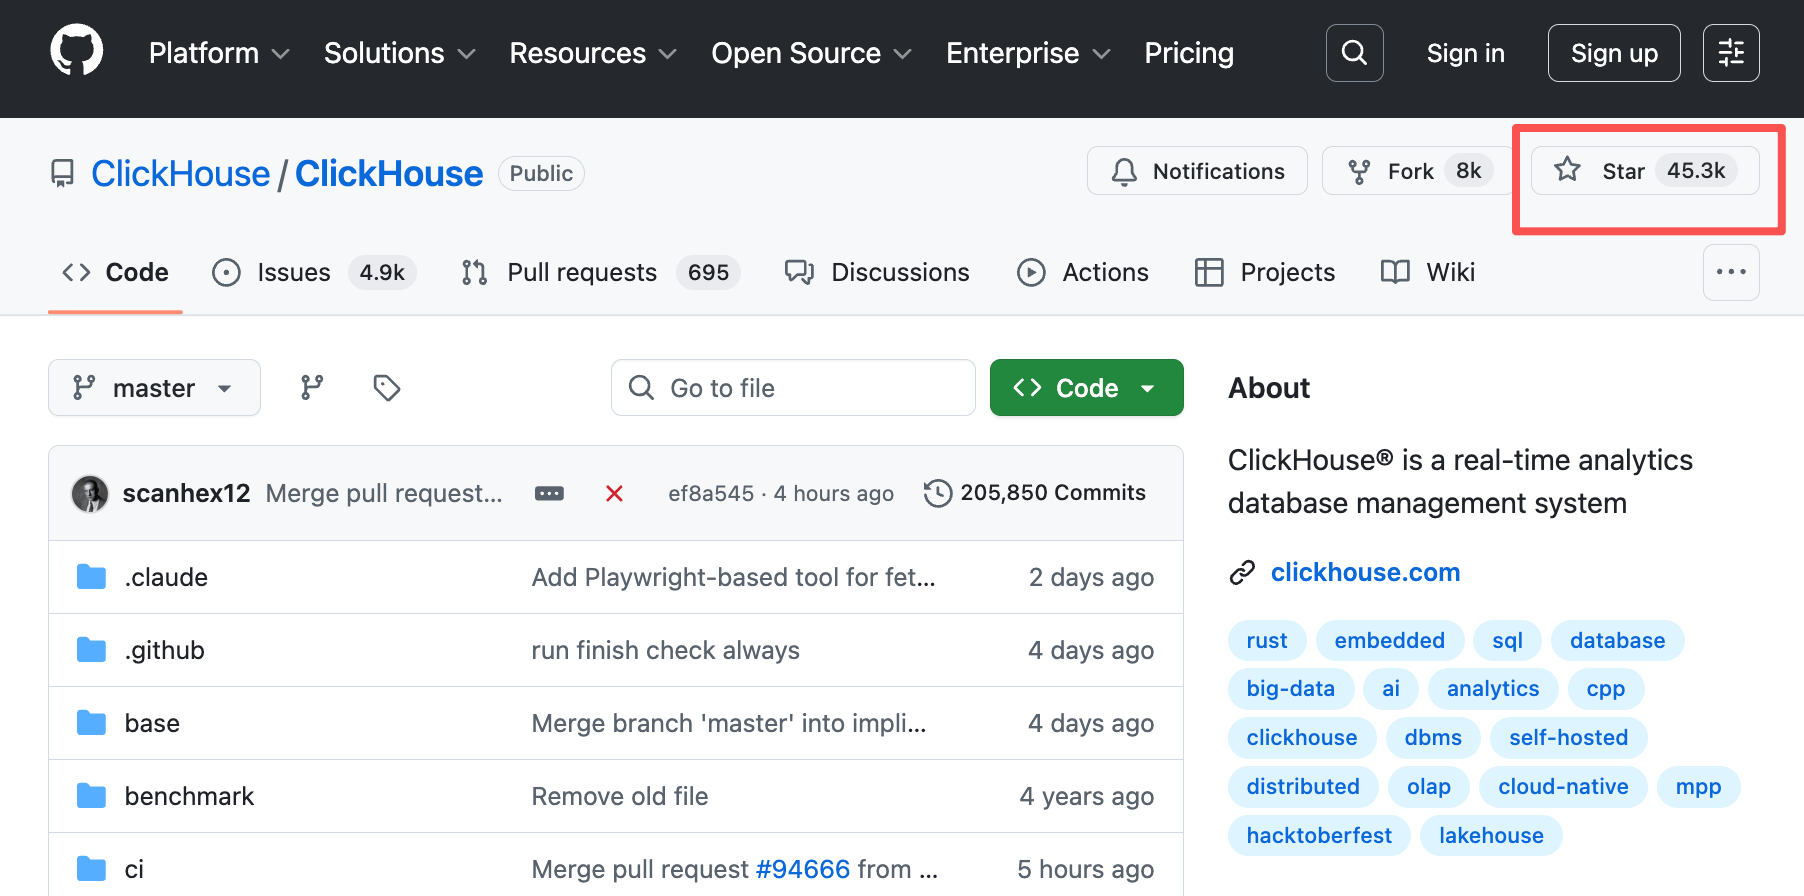Click the GitHub Octocat logo
The height and width of the screenshot is (896, 1804).
click(x=77, y=51)
